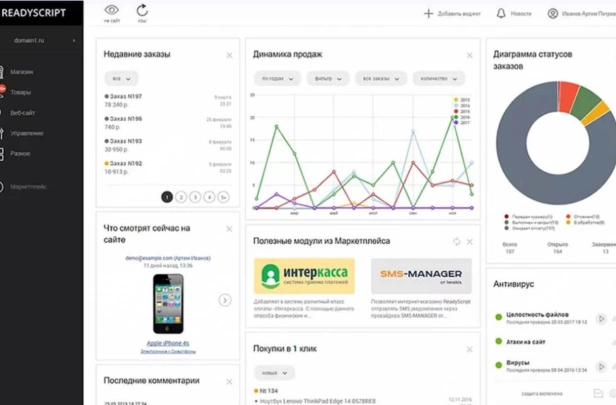Click the eye icon to view site
Image resolution: width=616 pixels, height=405 pixels.
pos(112,10)
